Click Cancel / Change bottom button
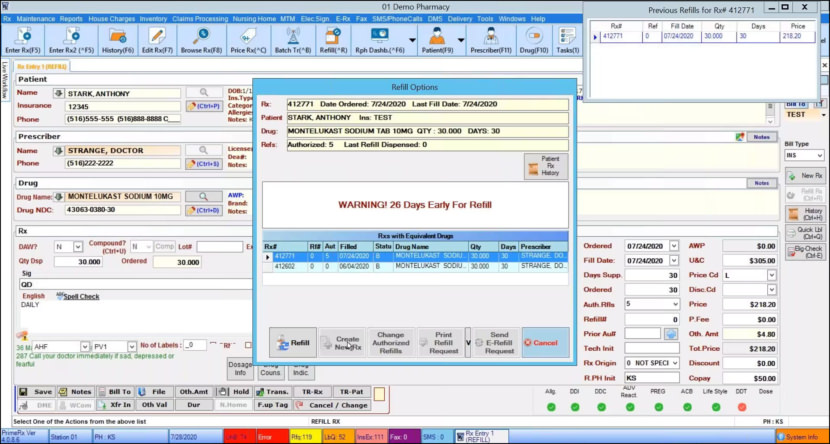830x444 pixels. click(332, 405)
